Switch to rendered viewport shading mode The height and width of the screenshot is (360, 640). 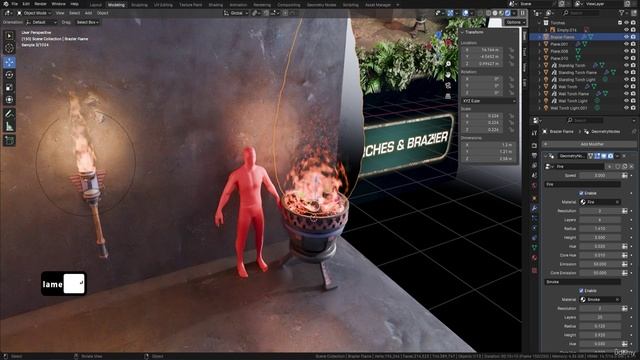(508, 13)
